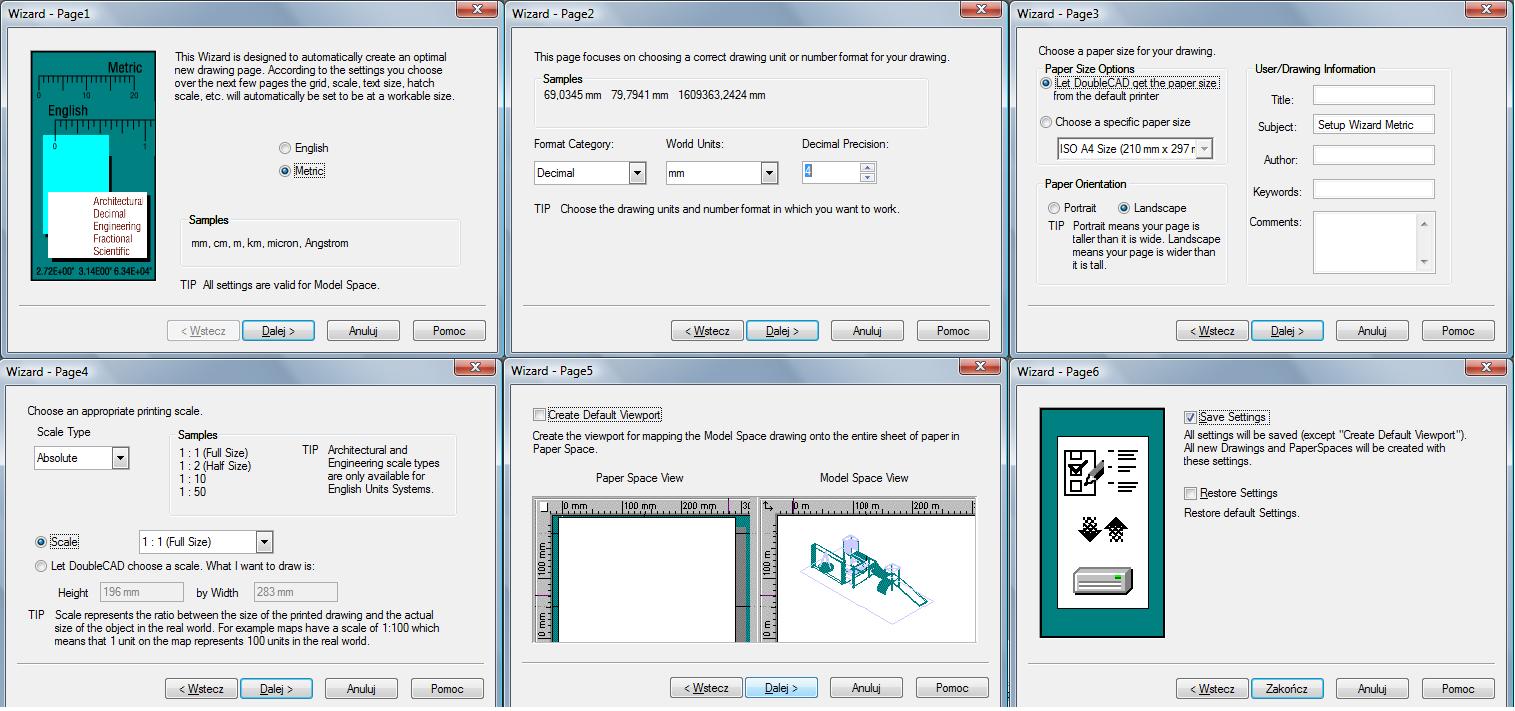1515x711 pixels.
Task: Open the Scale Type Absolute dropdown
Action: 120,458
